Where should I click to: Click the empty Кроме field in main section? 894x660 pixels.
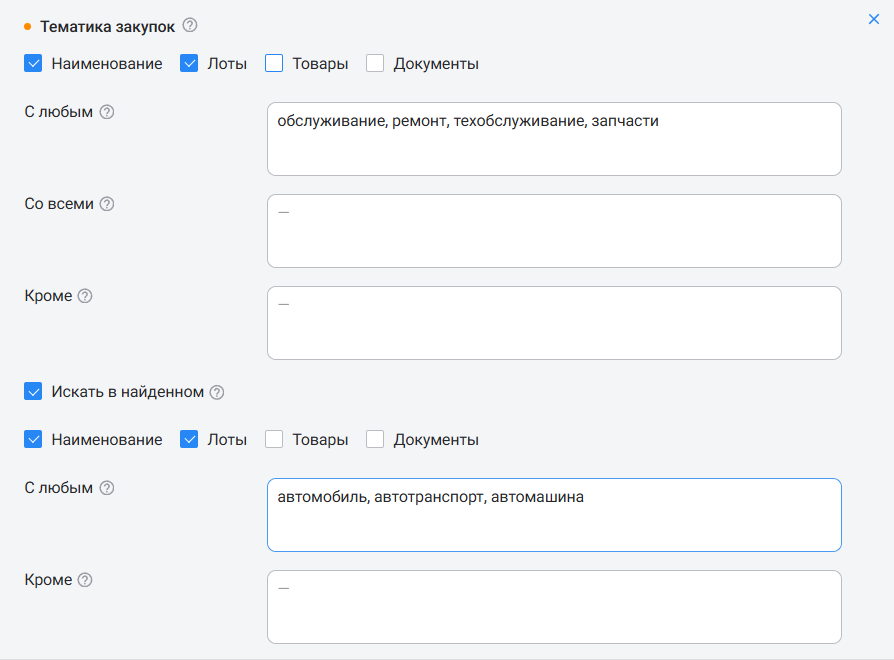pyautogui.click(x=554, y=323)
